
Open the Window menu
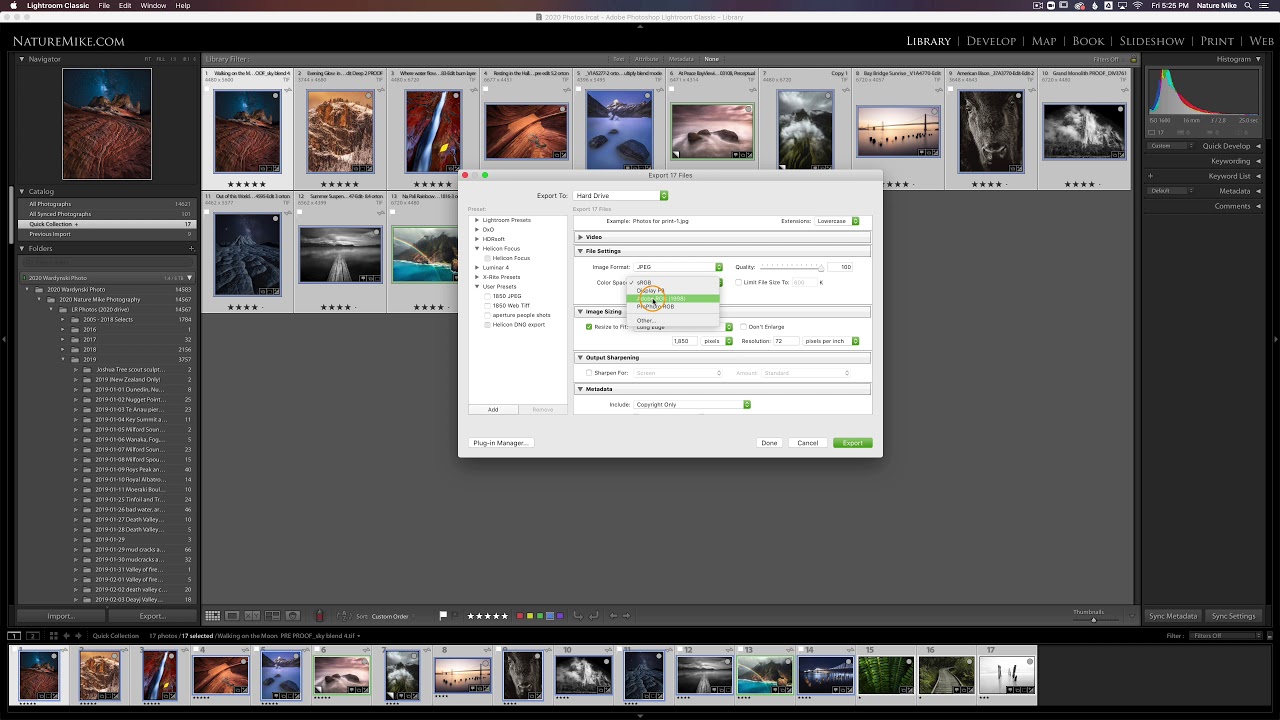153,6
